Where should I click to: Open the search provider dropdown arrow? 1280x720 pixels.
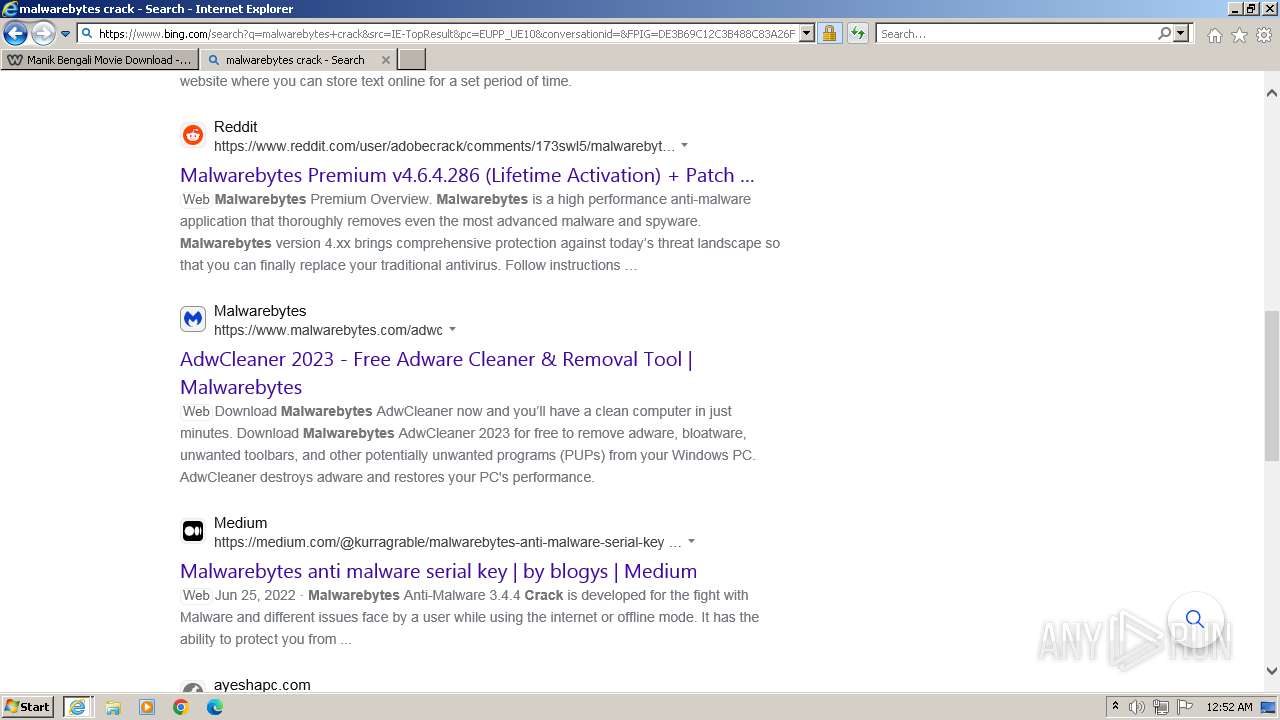coord(1181,34)
